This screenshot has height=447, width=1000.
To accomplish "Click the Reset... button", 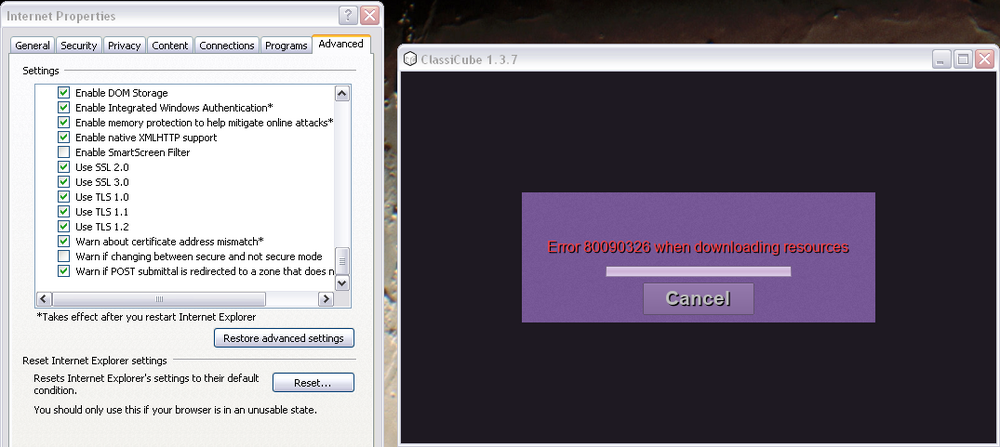I will click(312, 383).
